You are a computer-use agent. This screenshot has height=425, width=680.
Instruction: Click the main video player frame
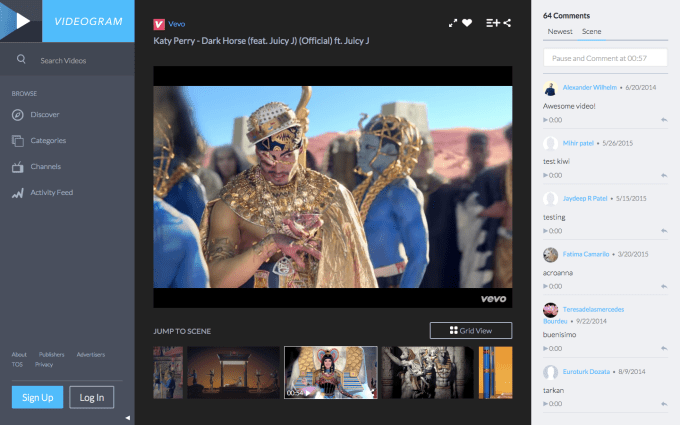point(333,187)
